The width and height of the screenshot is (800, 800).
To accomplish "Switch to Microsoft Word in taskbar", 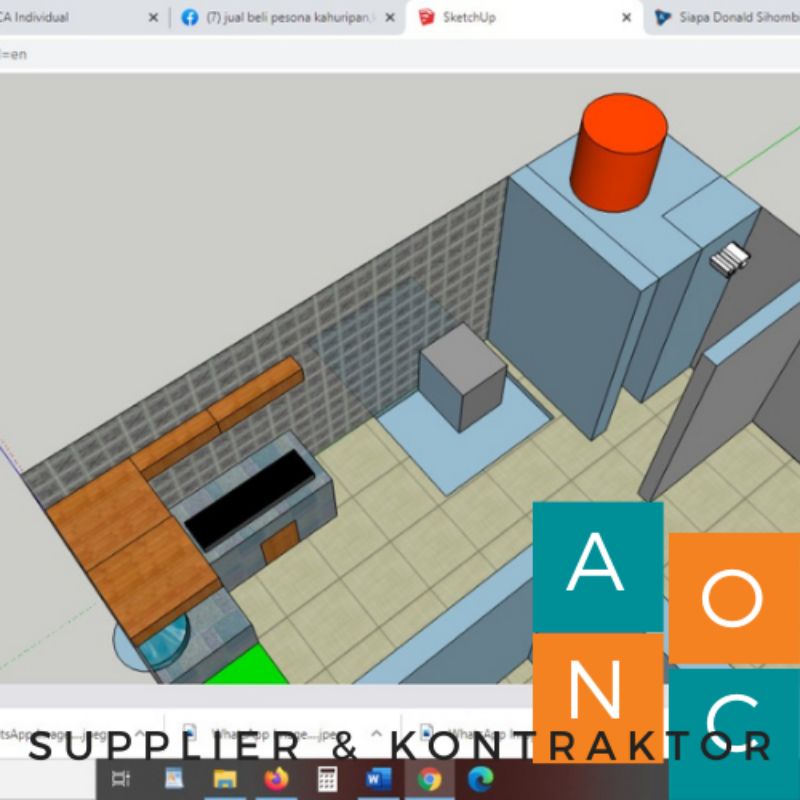I will (378, 779).
